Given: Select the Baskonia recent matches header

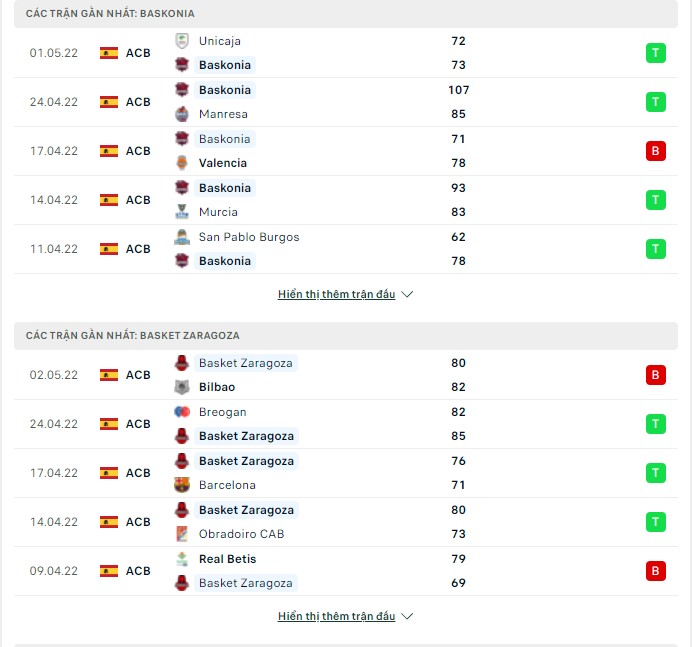Looking at the screenshot, I should click(346, 14).
